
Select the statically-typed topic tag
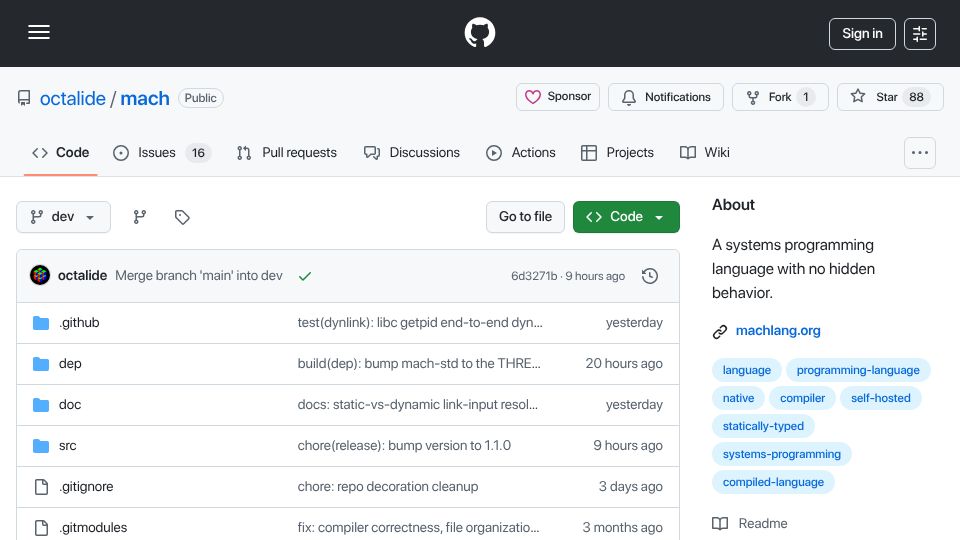(763, 426)
